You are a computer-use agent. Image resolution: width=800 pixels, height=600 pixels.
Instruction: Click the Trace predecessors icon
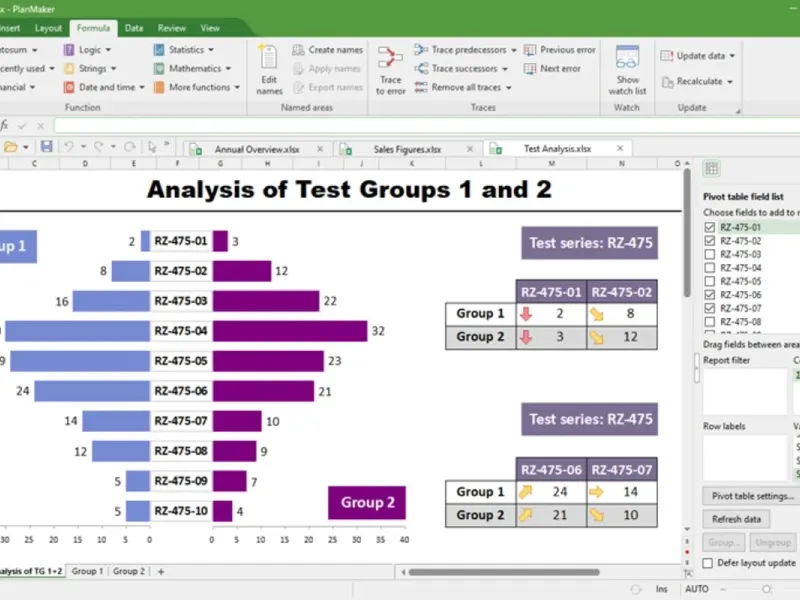click(x=421, y=49)
